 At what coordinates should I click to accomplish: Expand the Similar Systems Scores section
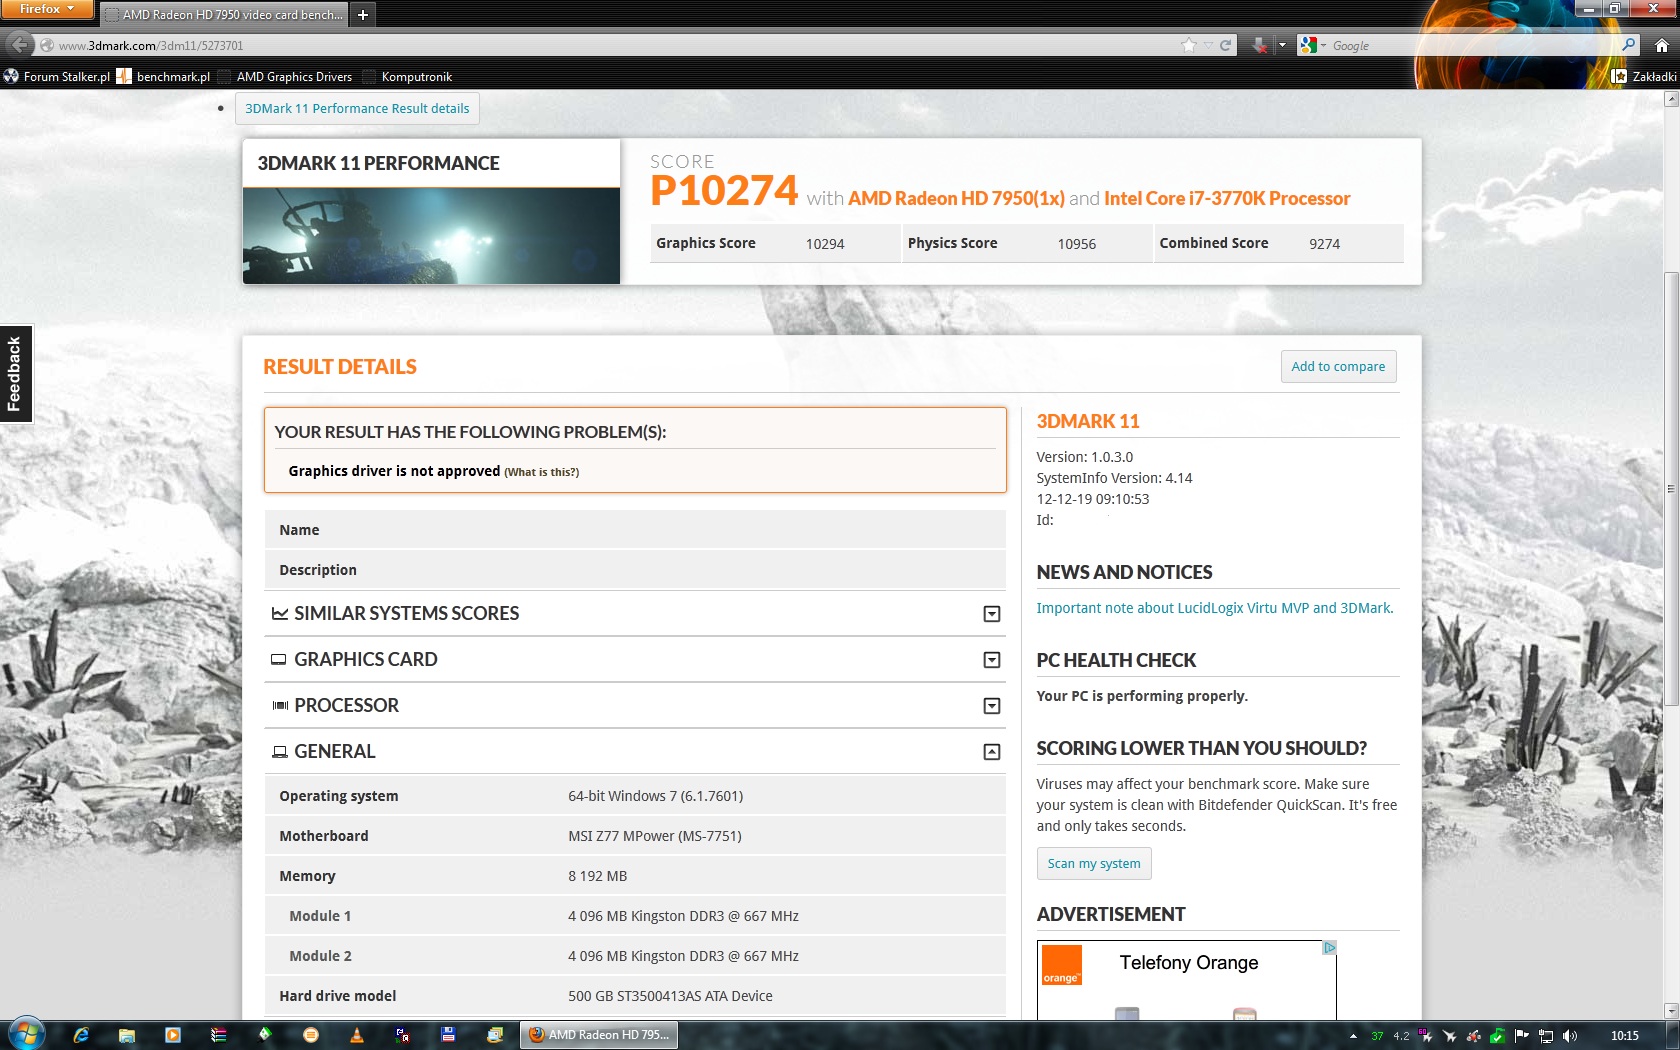(x=991, y=614)
